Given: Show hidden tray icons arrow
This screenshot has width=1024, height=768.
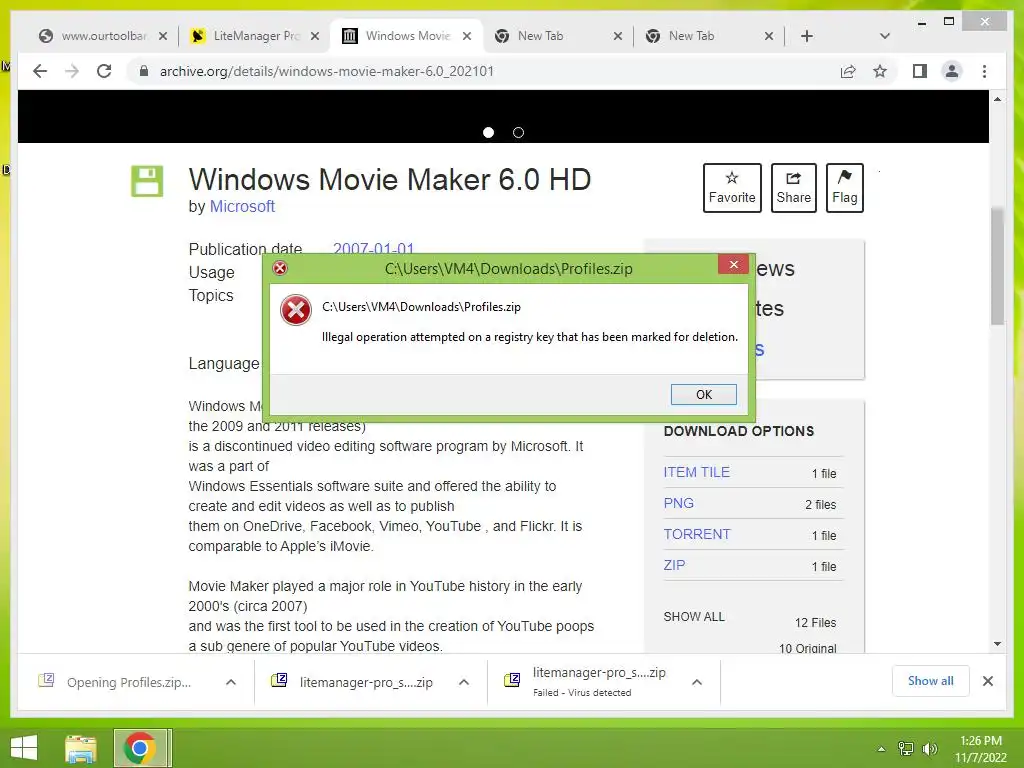Looking at the screenshot, I should coord(881,749).
